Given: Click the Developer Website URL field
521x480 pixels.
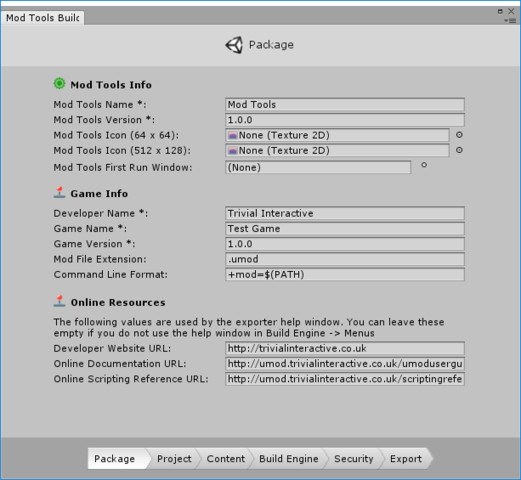Looking at the screenshot, I should coord(345,348).
